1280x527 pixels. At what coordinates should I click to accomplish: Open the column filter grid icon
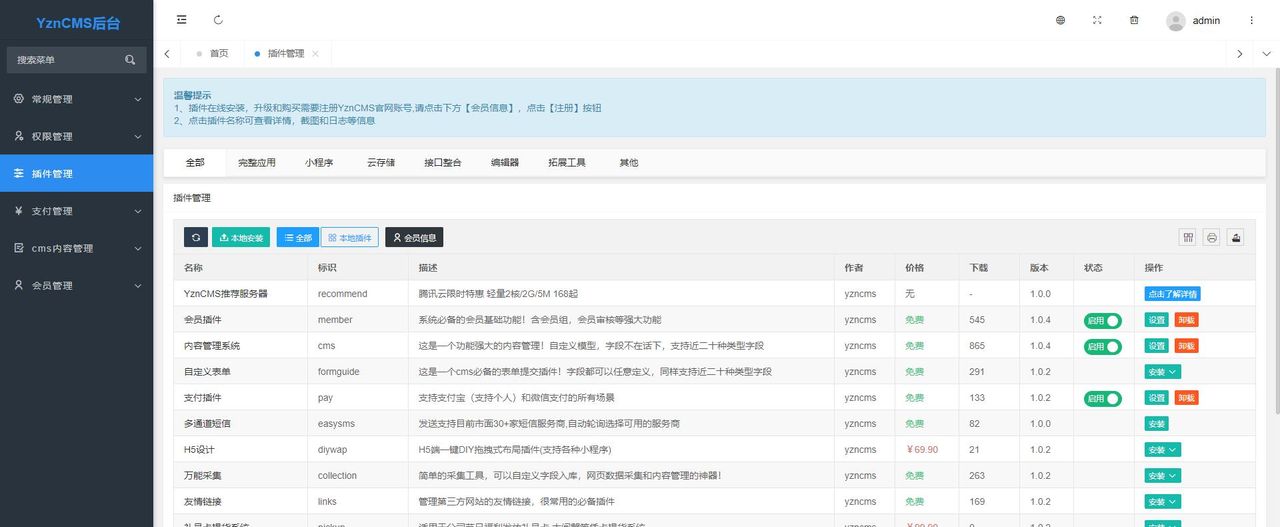(1188, 237)
